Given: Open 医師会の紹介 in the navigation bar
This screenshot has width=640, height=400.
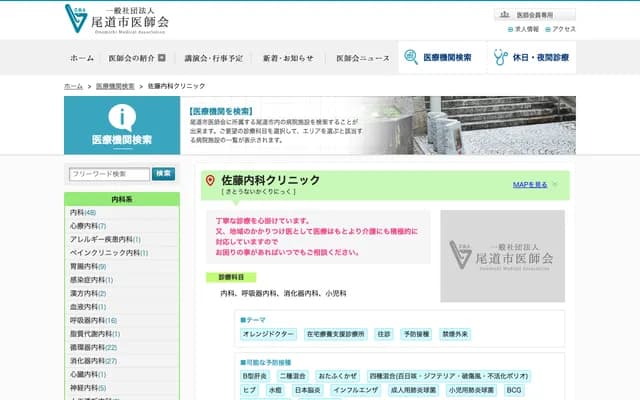Looking at the screenshot, I should [x=131, y=58].
